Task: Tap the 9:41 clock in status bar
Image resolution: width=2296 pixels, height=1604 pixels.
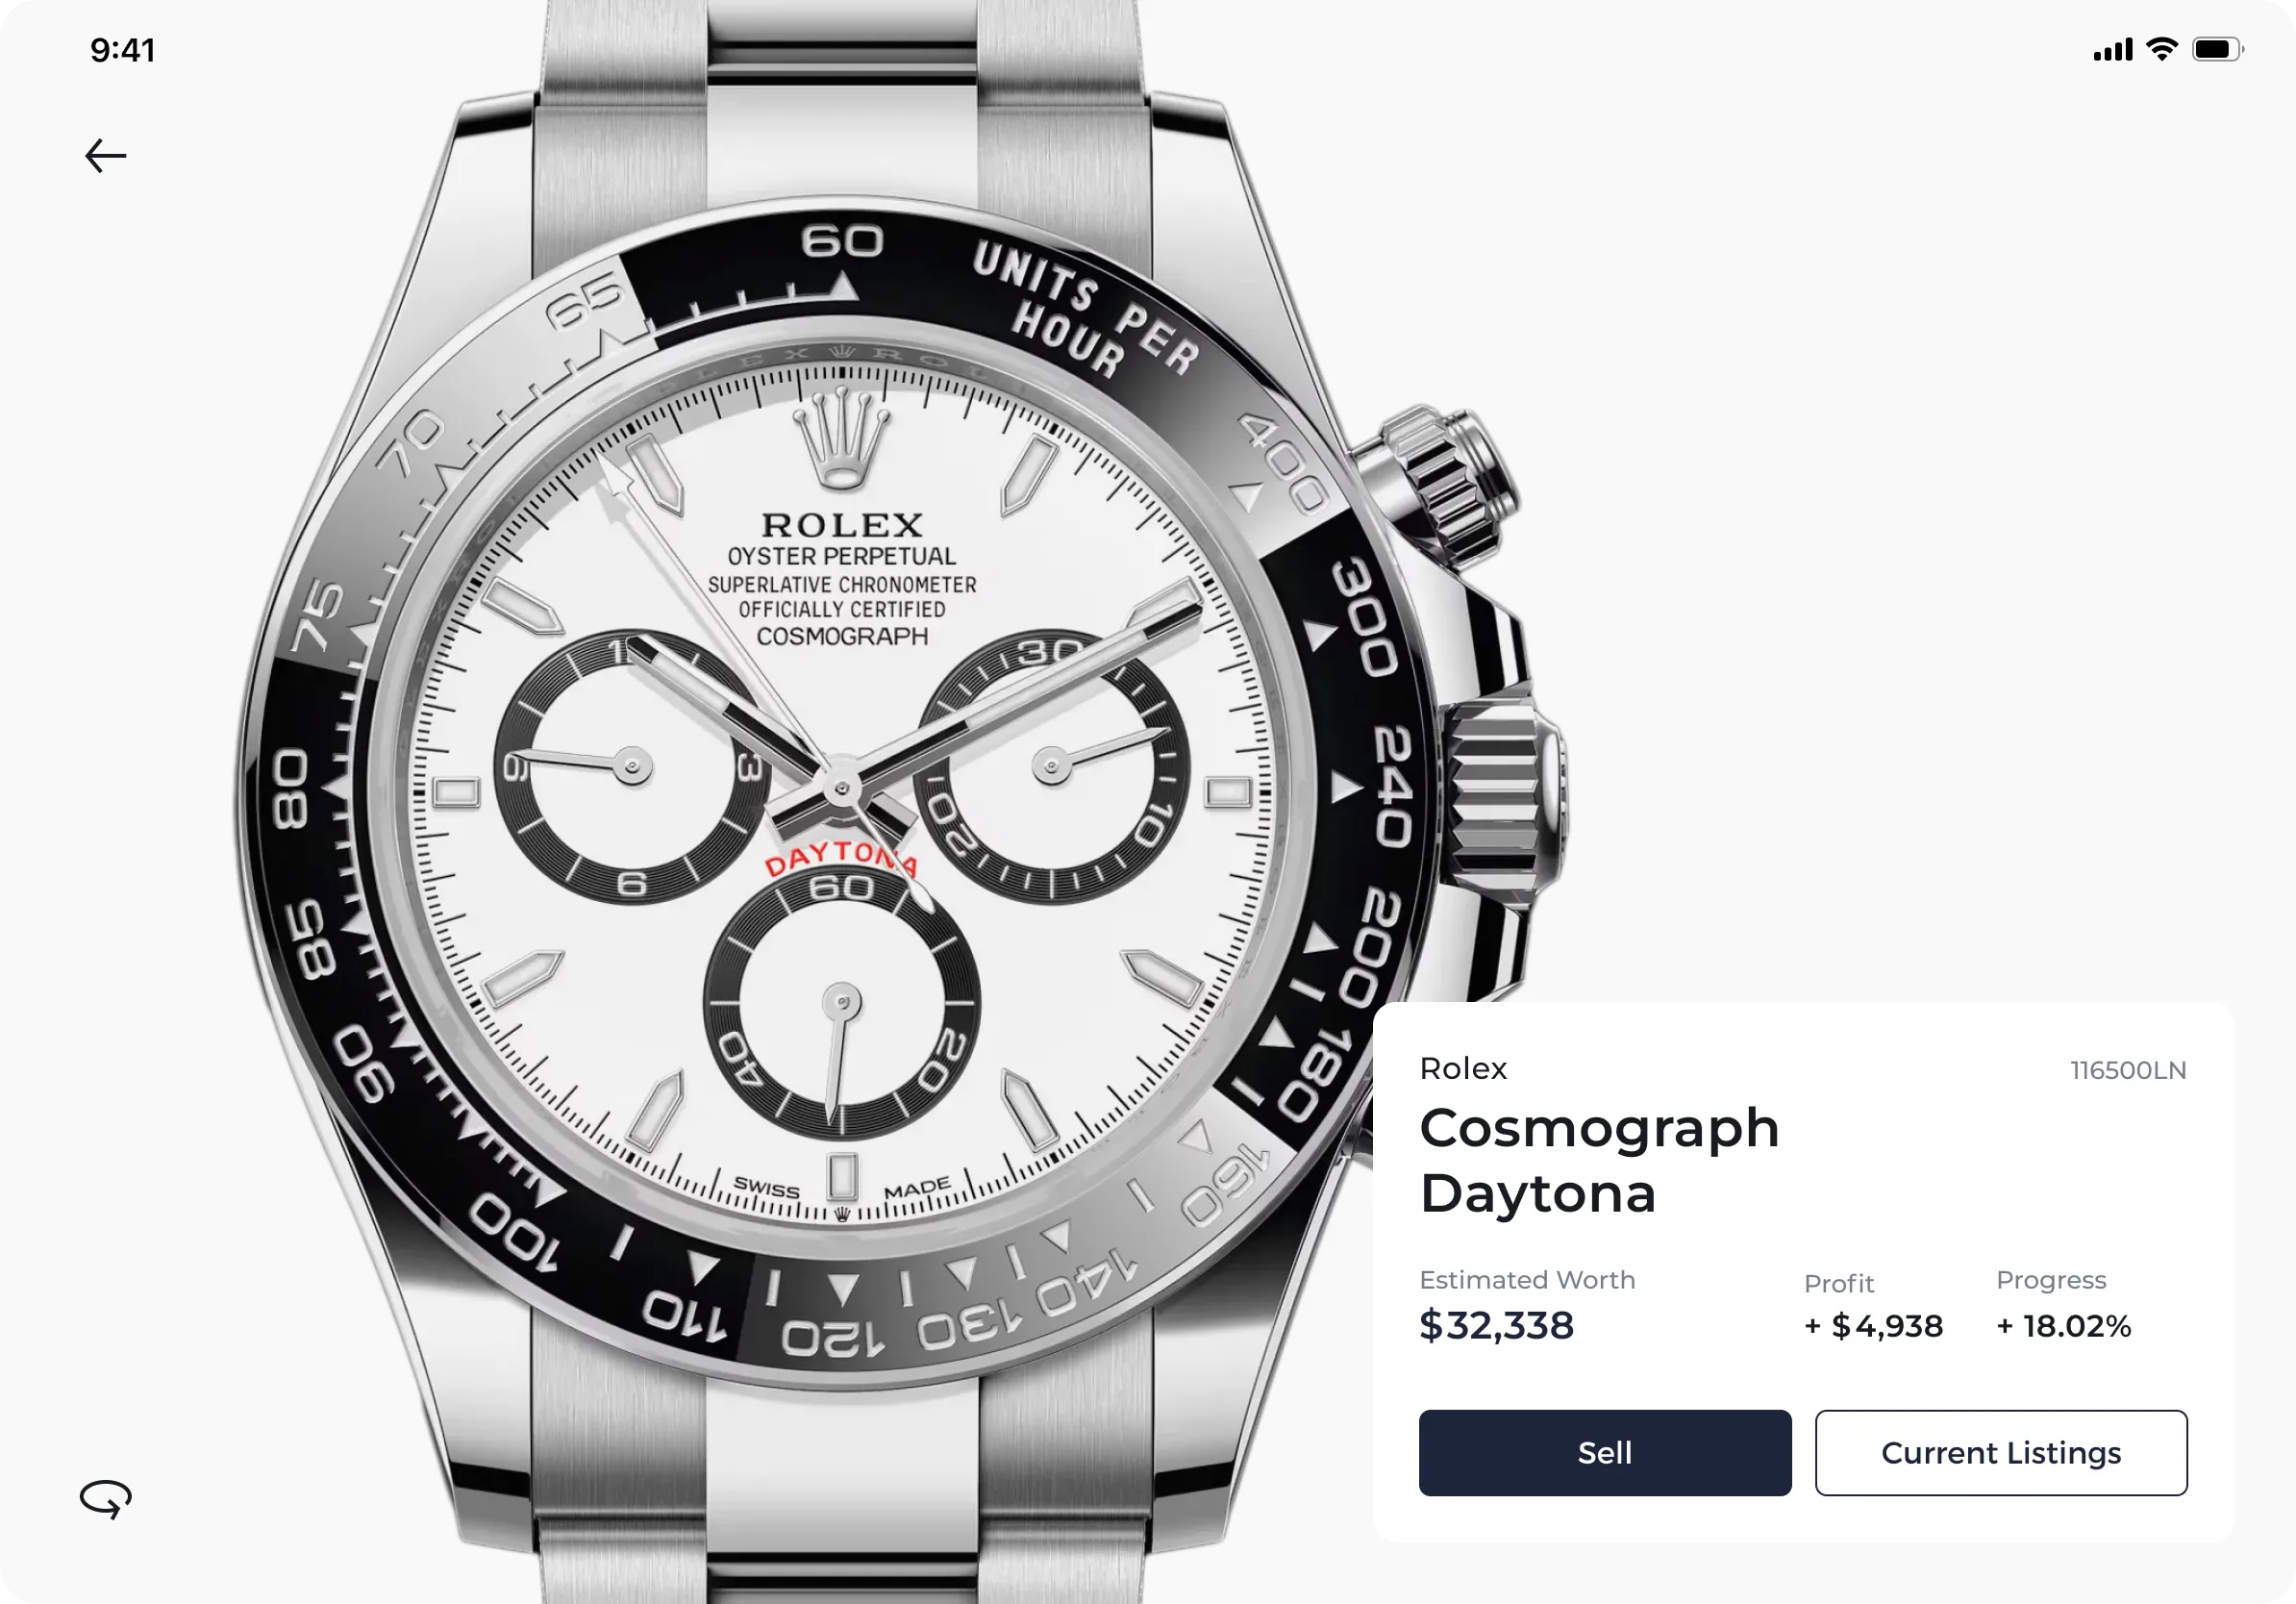Action: 122,50
